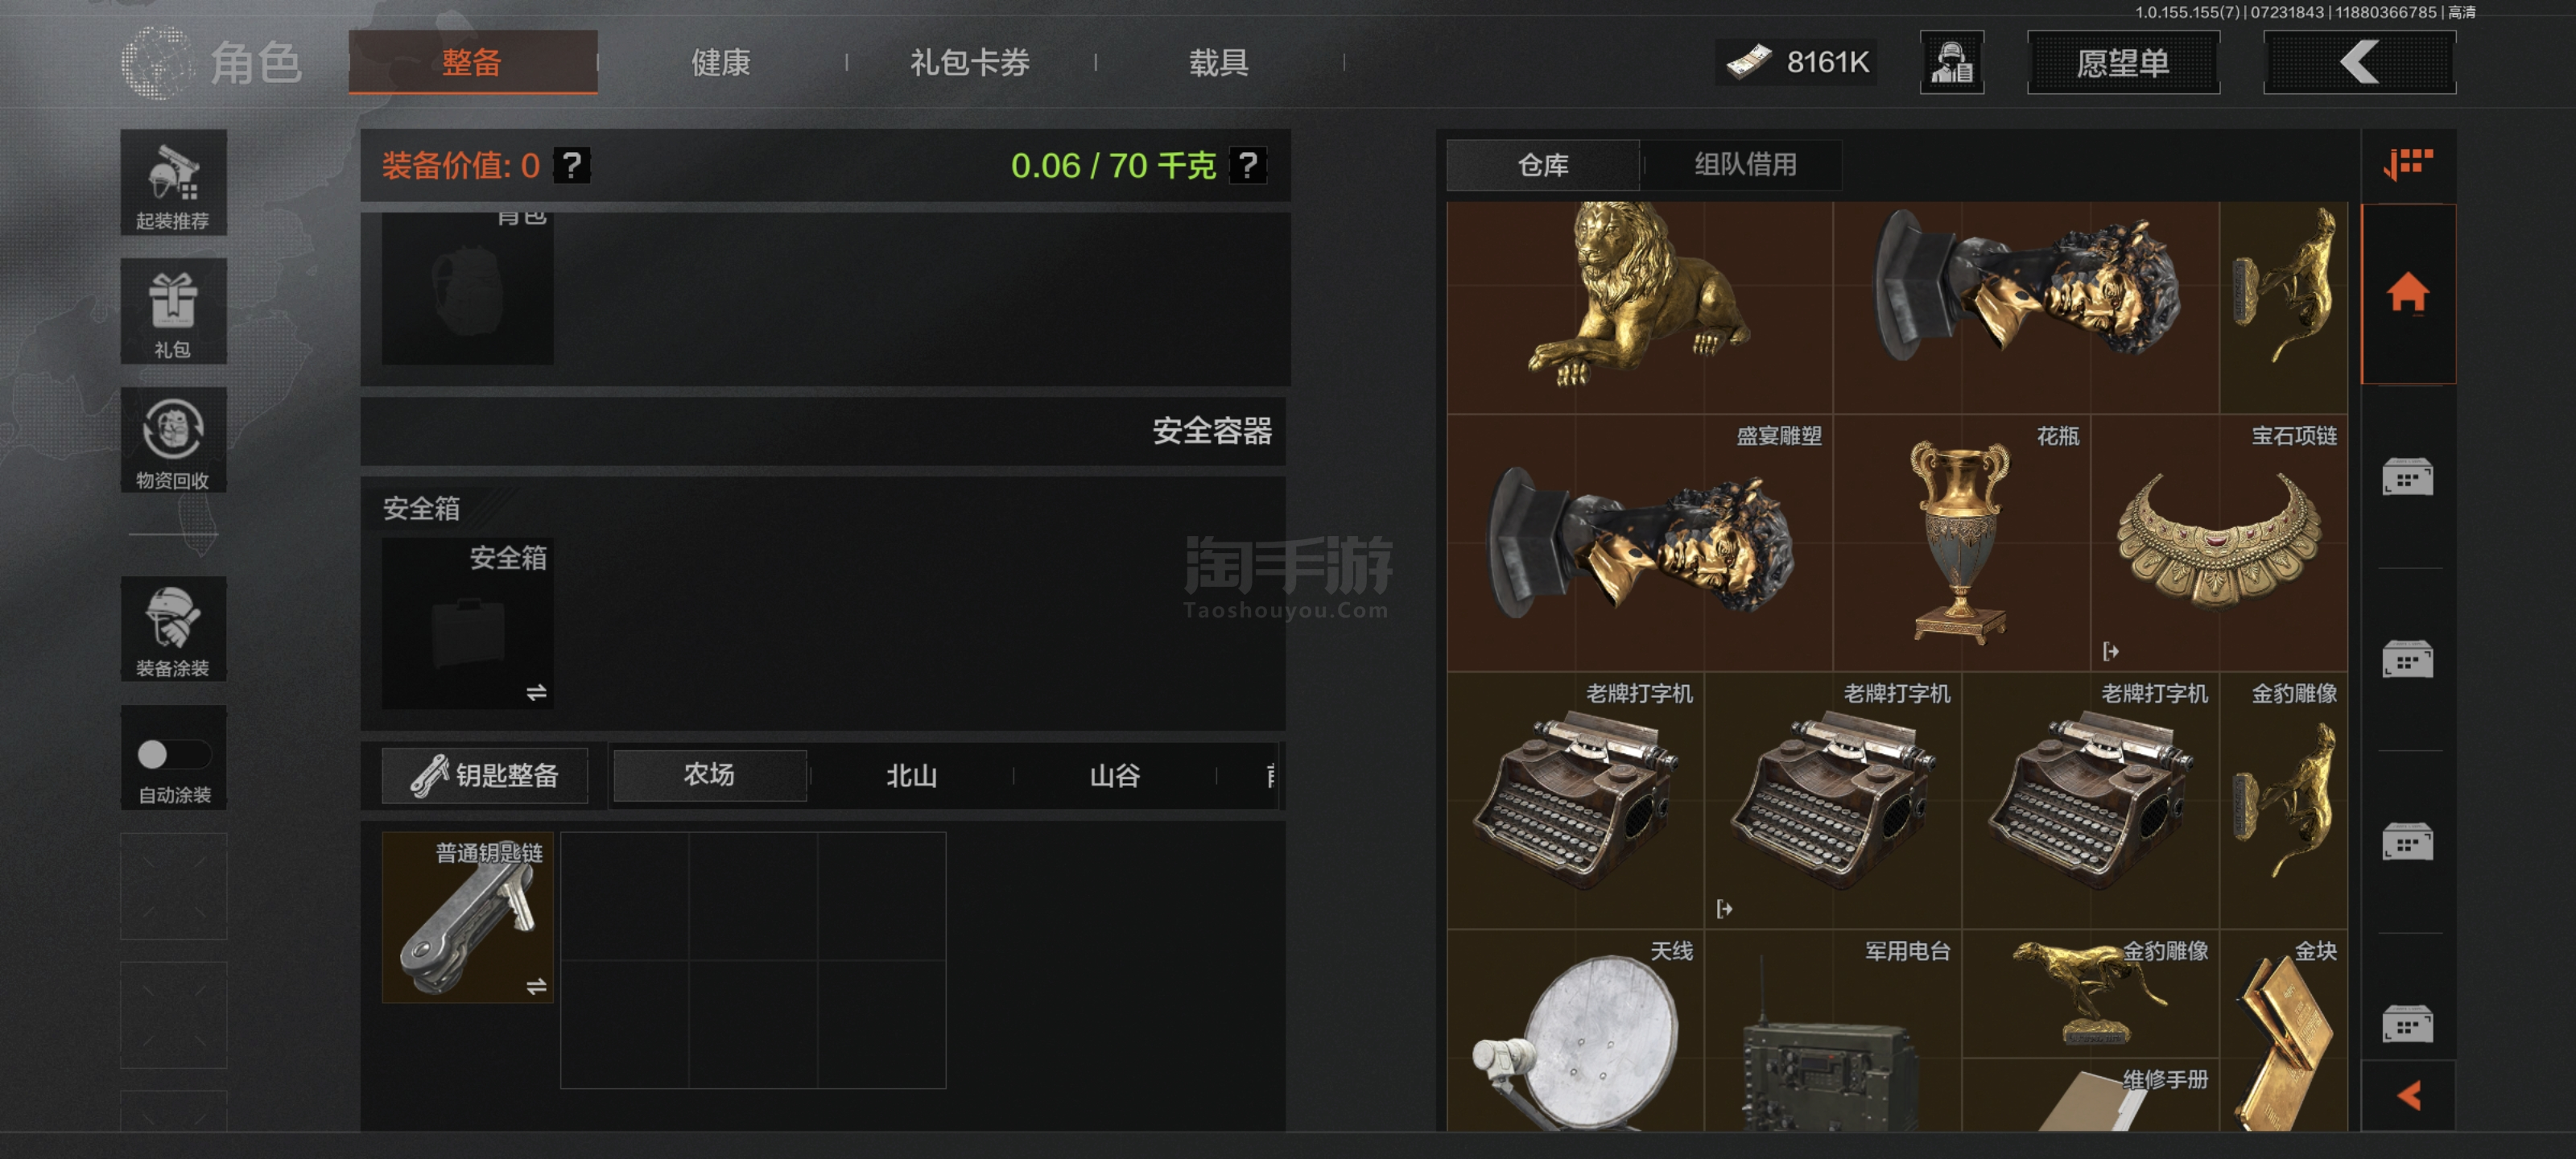Open the 物资回收 recycle icon

click(x=173, y=439)
